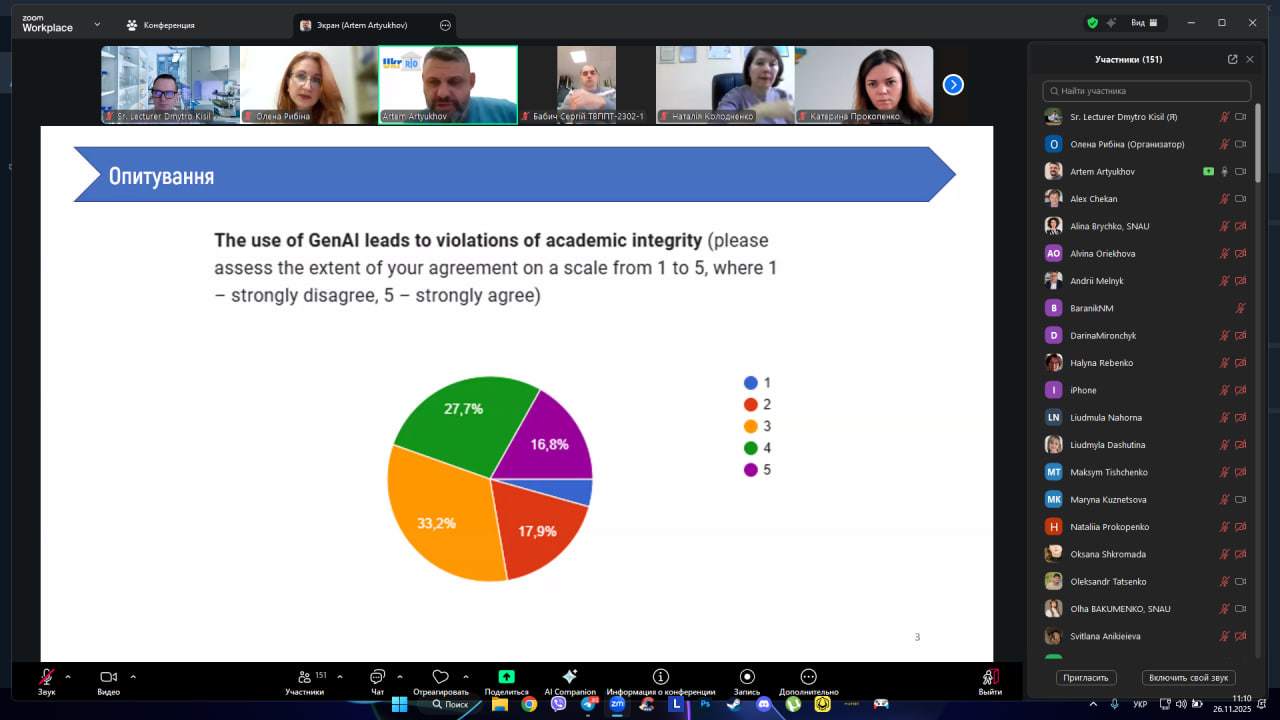
Task: Click the Share screen icon
Action: 506,677
